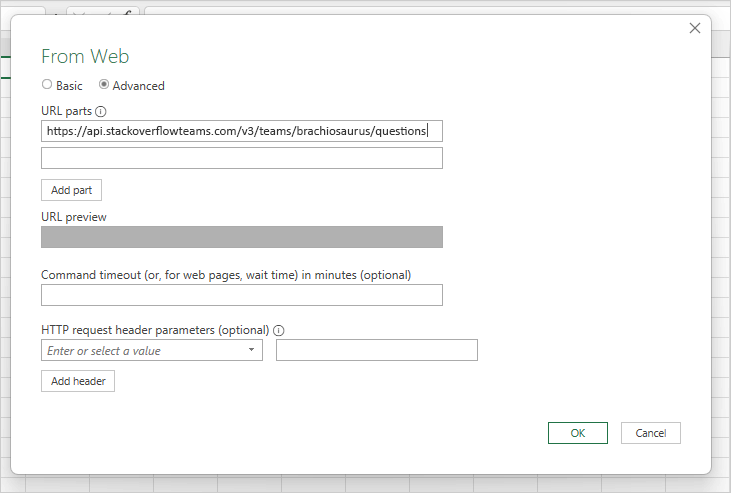Click the Add header button

[x=78, y=381]
